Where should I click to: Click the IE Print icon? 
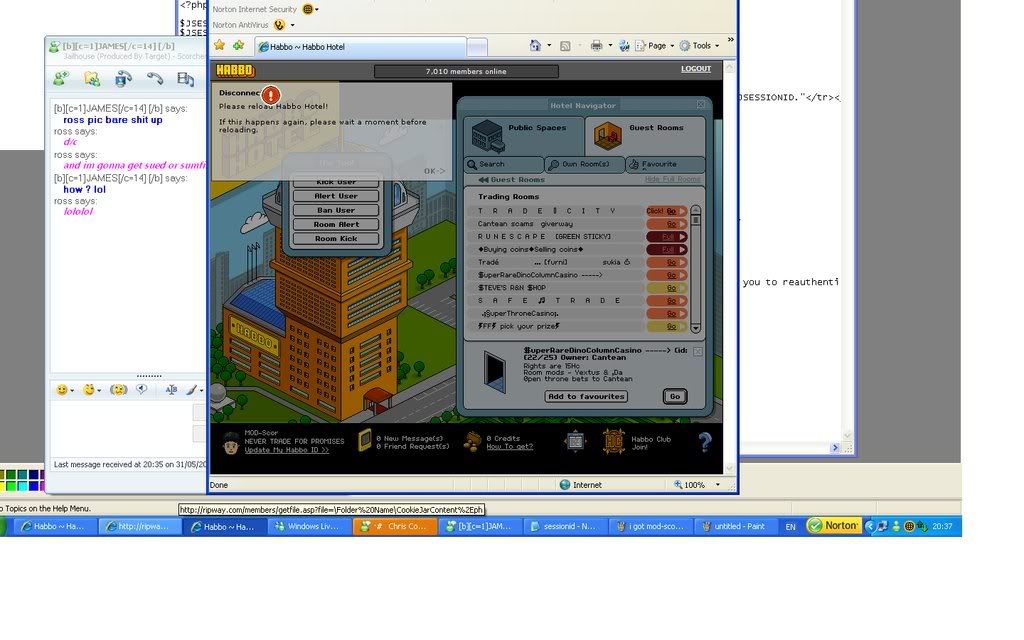[596, 46]
